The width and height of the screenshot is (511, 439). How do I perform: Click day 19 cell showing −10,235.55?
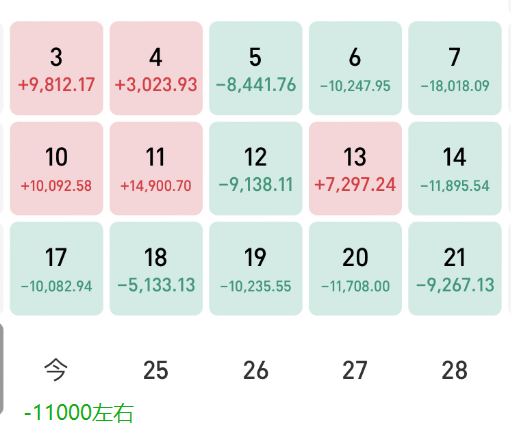coord(256,269)
